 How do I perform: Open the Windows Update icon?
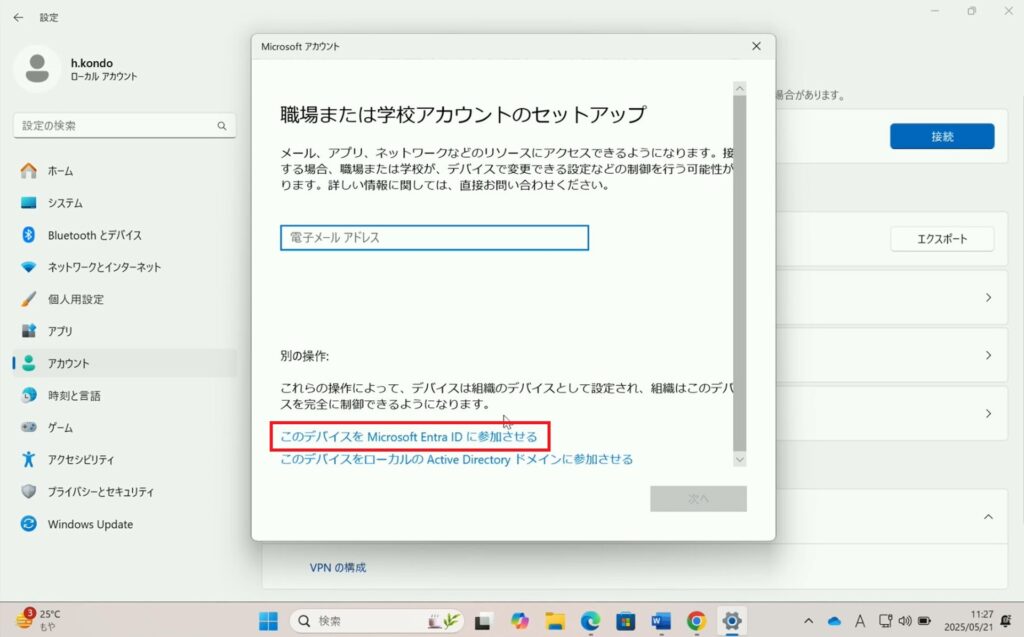point(29,524)
